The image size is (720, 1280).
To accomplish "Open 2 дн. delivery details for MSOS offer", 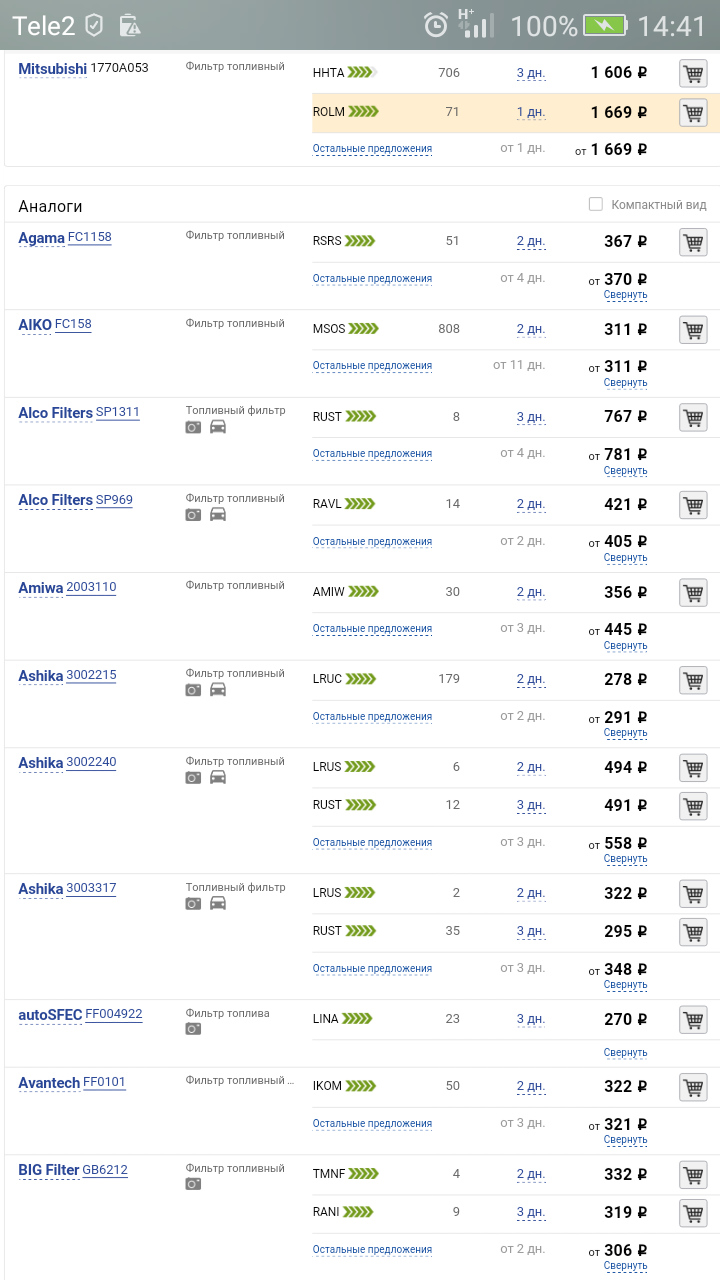I will pyautogui.click(x=530, y=329).
